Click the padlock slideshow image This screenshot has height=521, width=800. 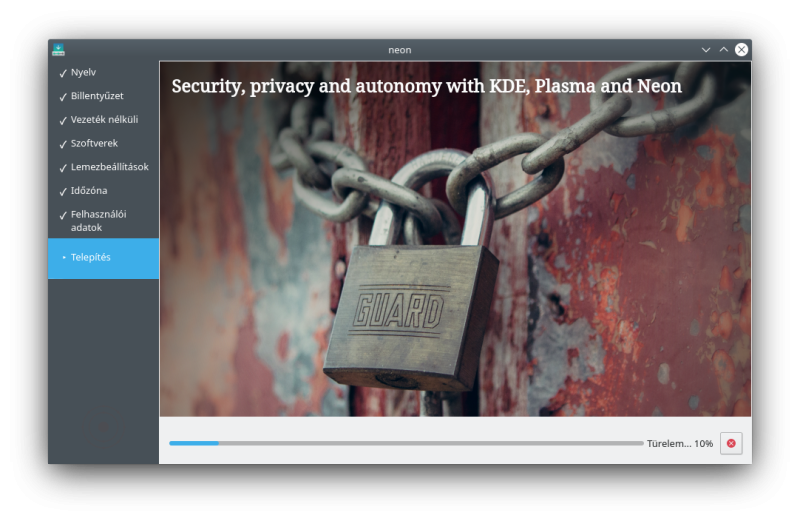point(455,239)
